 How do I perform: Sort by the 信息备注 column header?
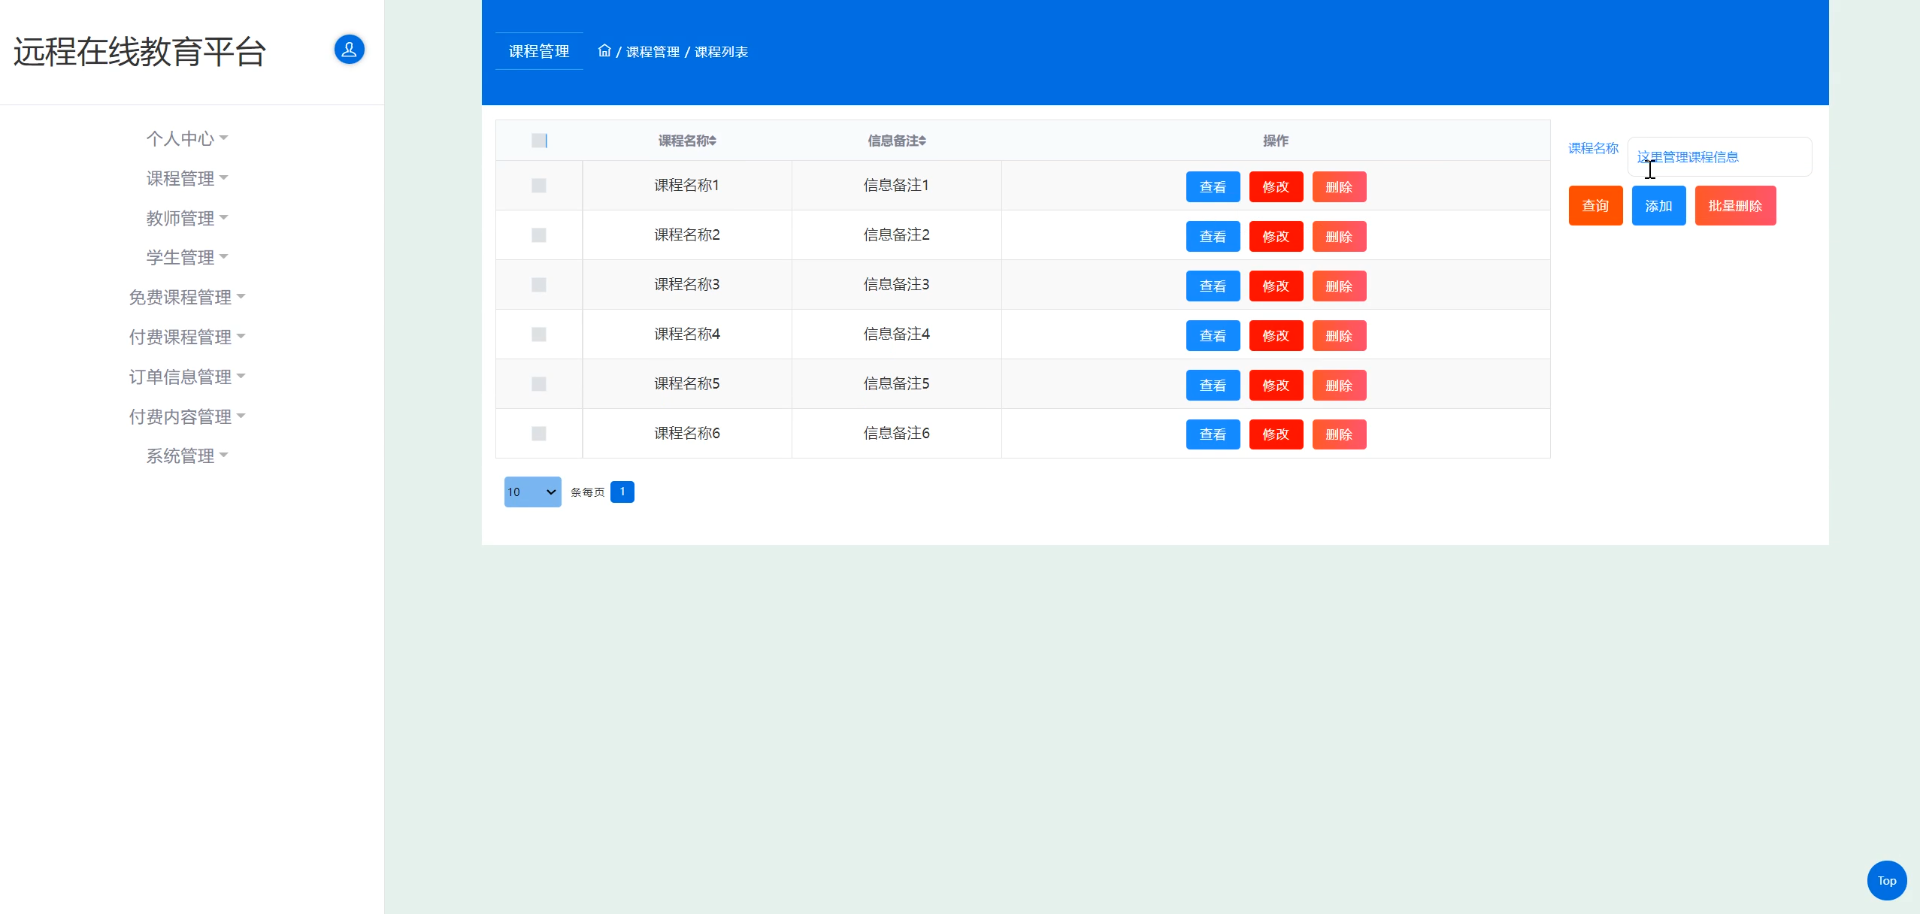pyautogui.click(x=897, y=141)
